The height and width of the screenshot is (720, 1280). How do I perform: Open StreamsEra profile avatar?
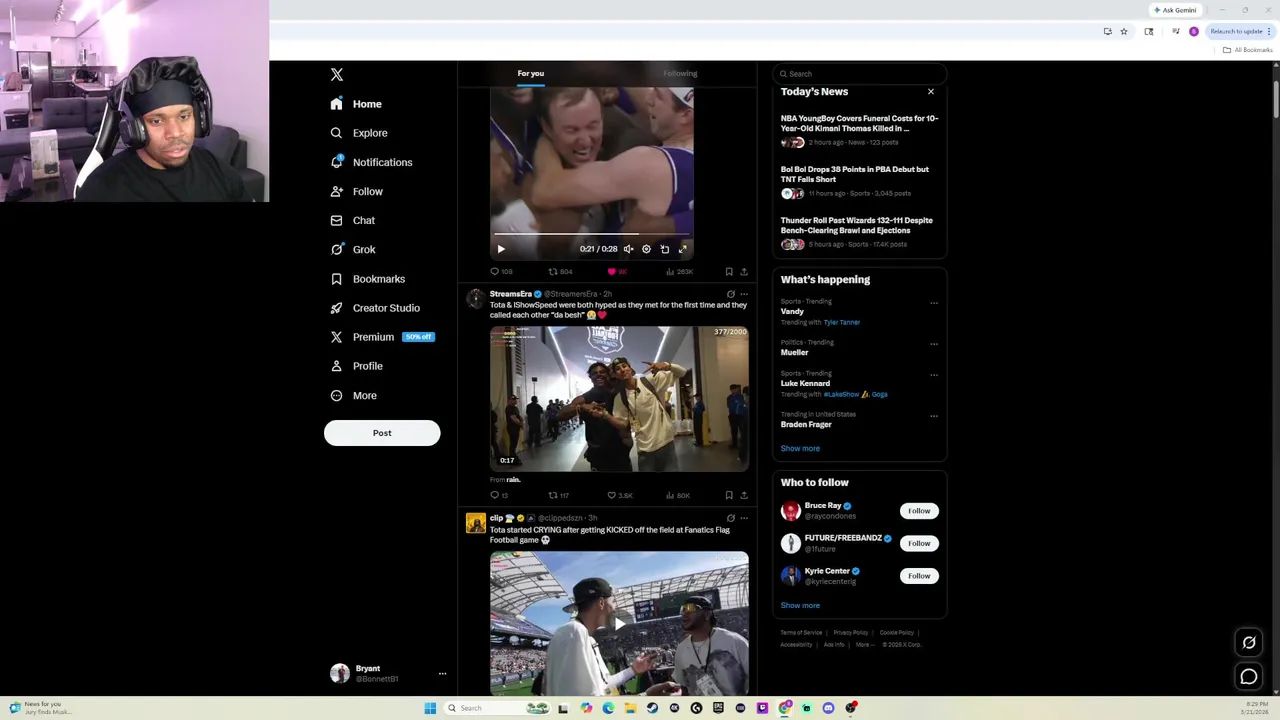coord(475,298)
